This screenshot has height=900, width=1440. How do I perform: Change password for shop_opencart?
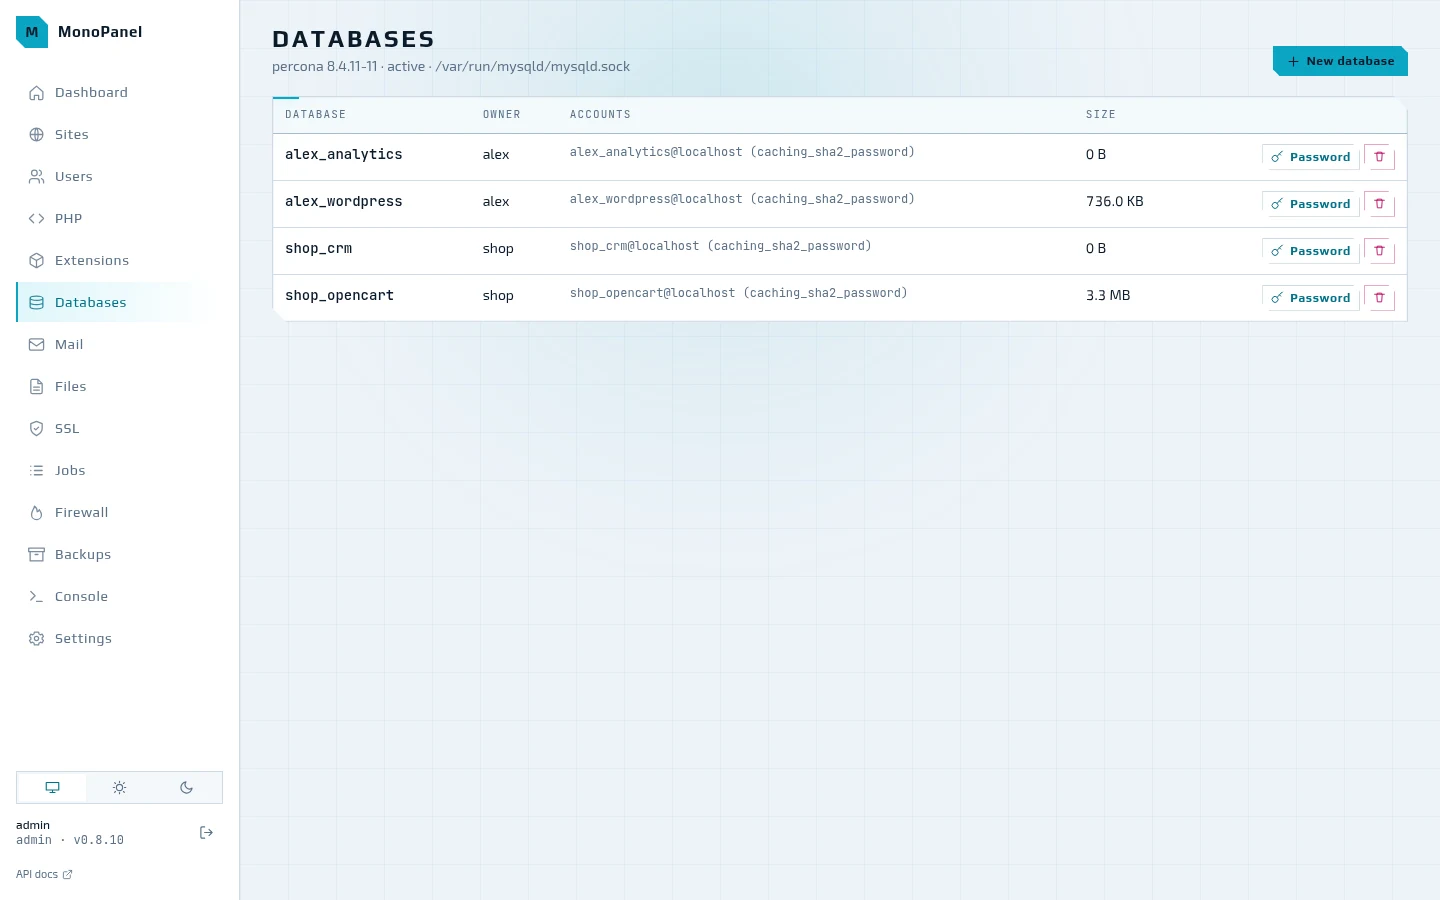(x=1310, y=298)
